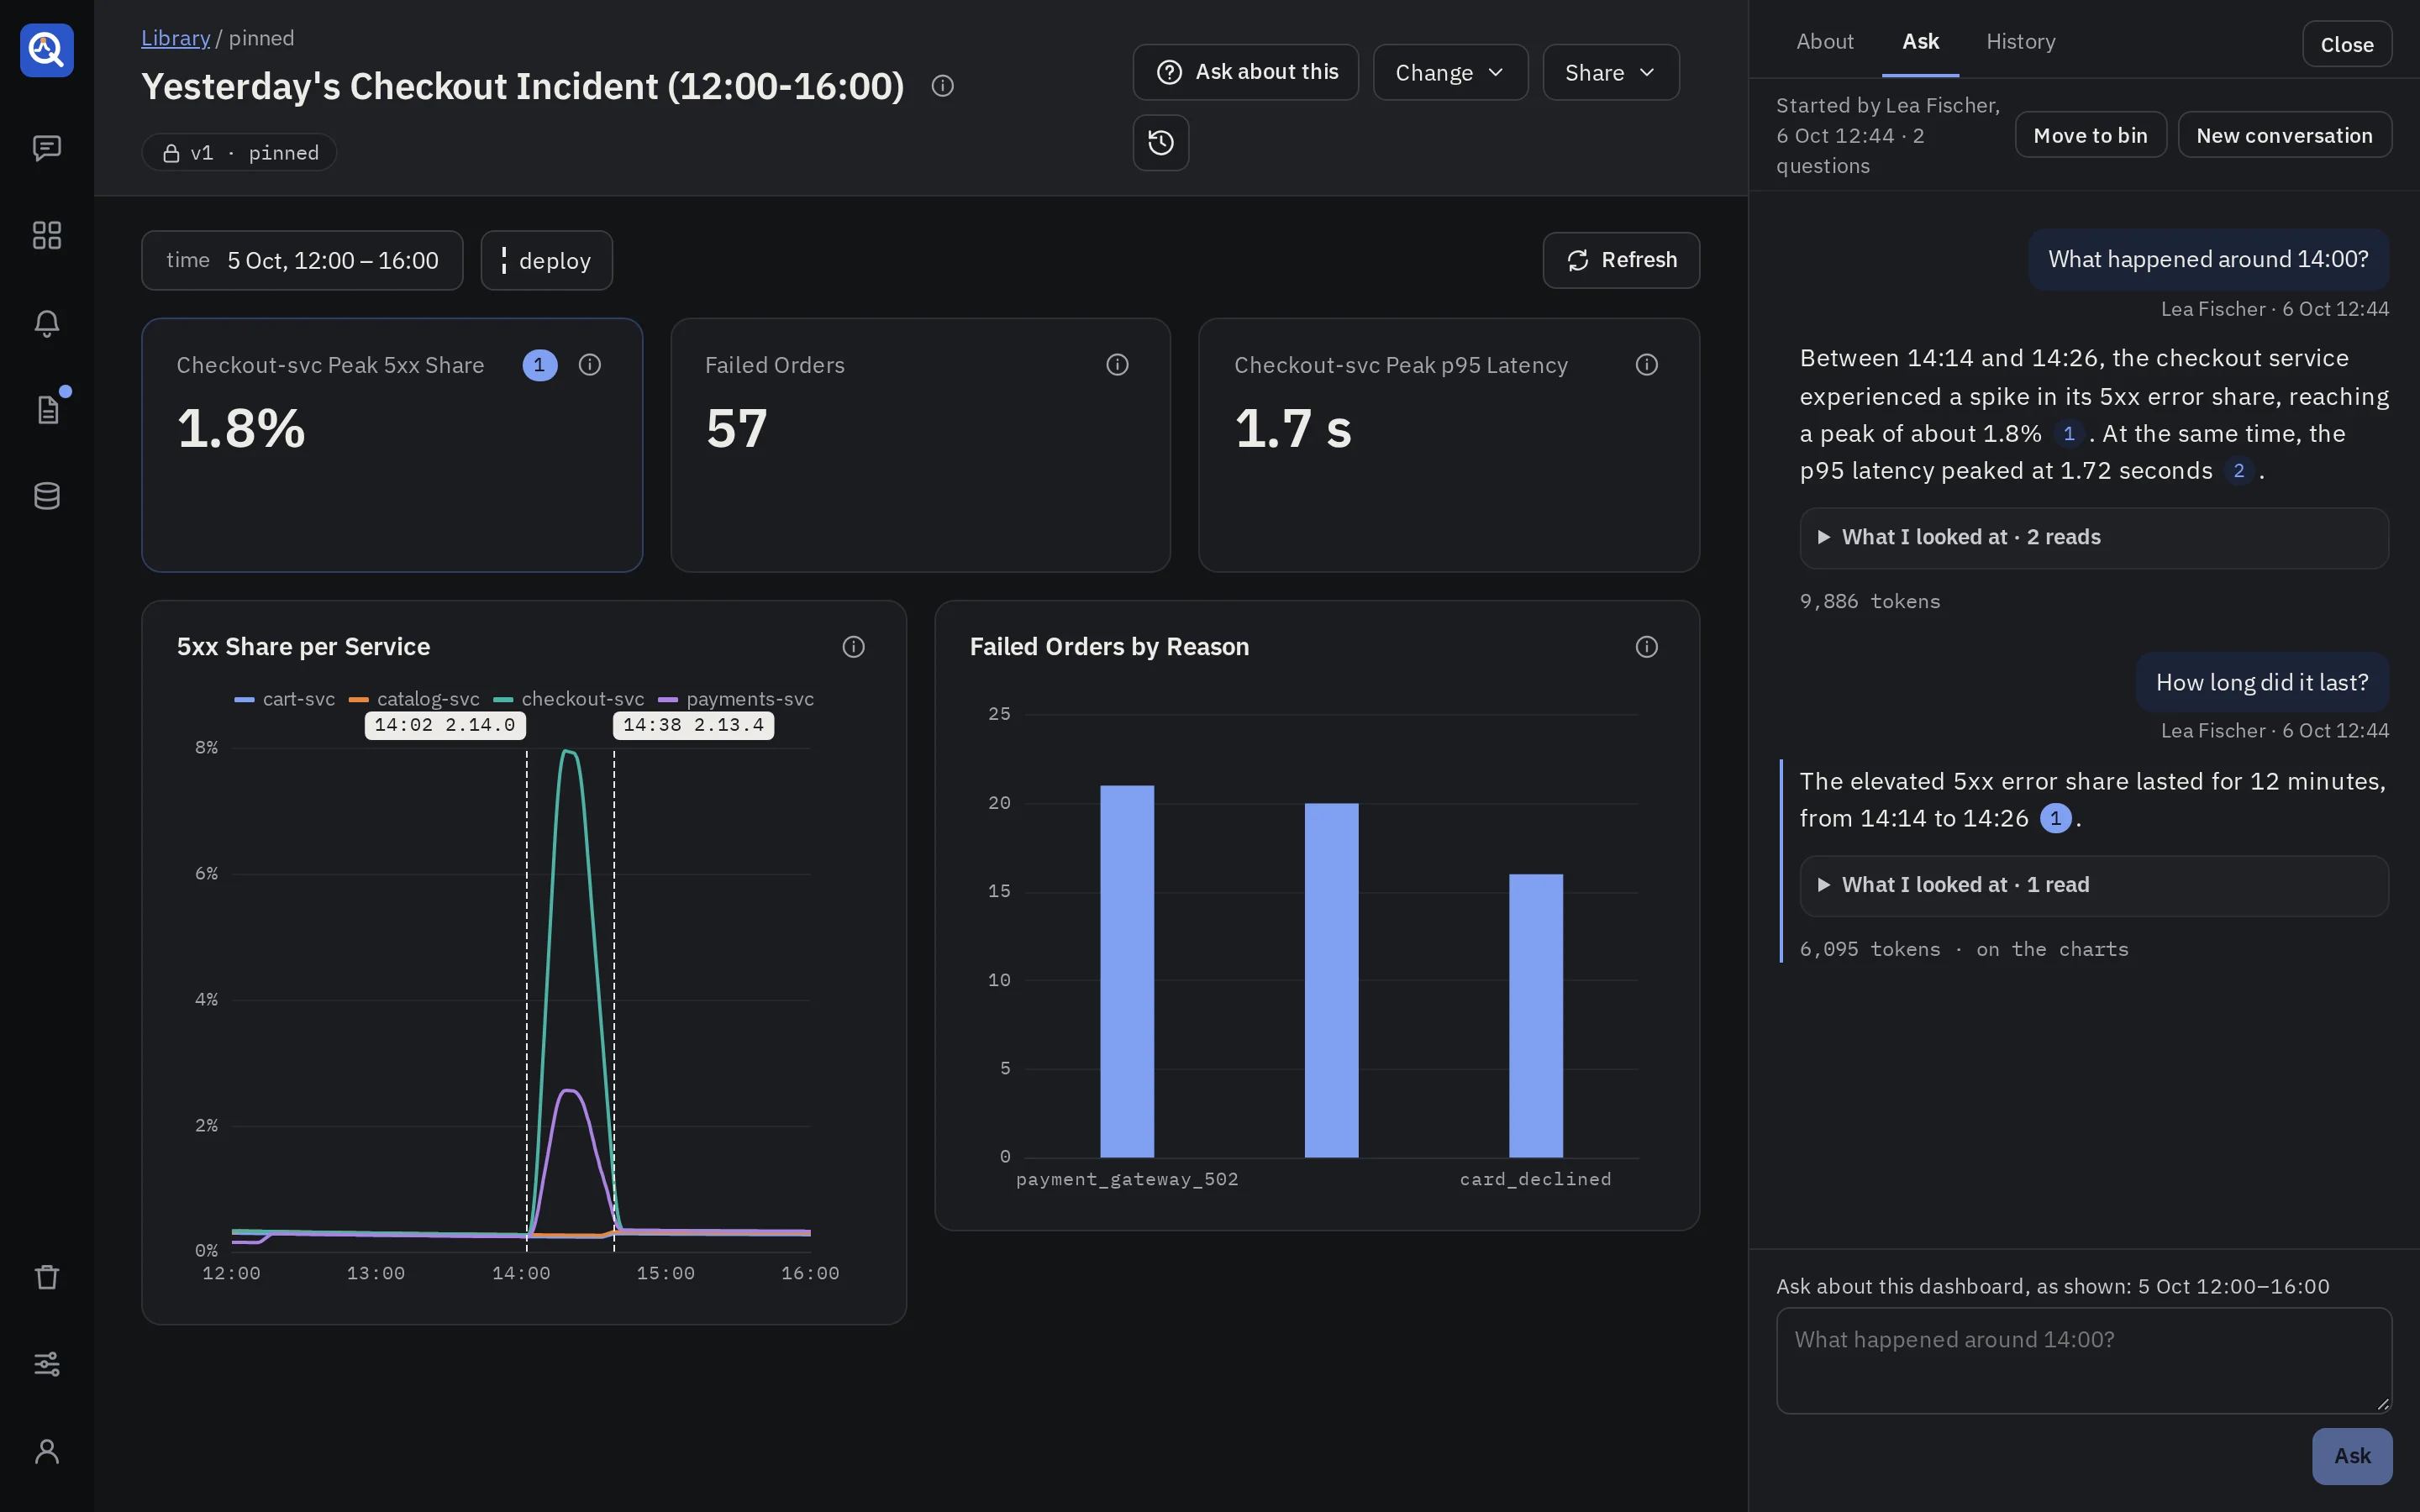Switch to the About tab
The width and height of the screenshot is (2420, 1512).
(1824, 42)
